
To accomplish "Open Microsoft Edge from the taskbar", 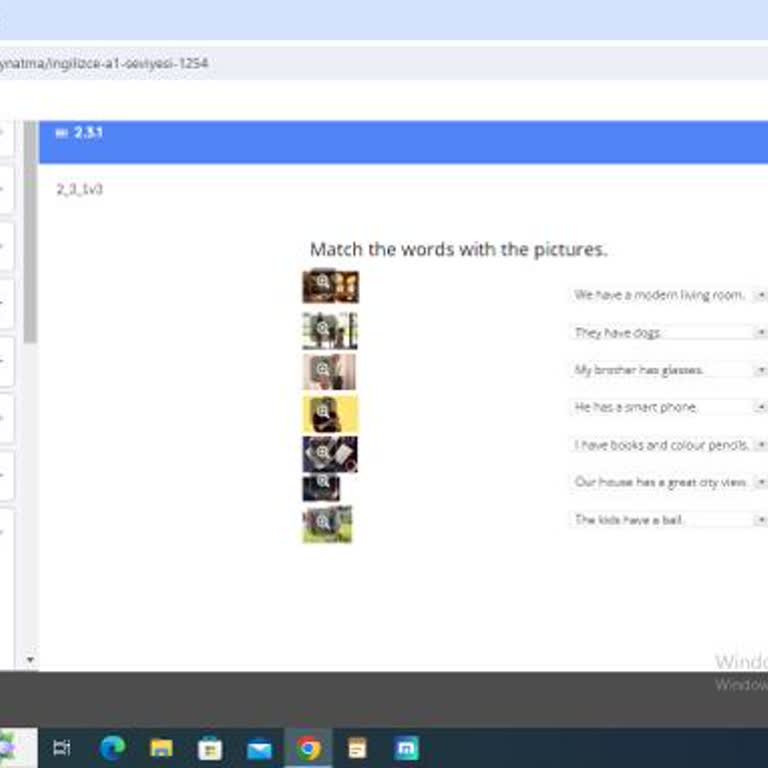I will [113, 748].
